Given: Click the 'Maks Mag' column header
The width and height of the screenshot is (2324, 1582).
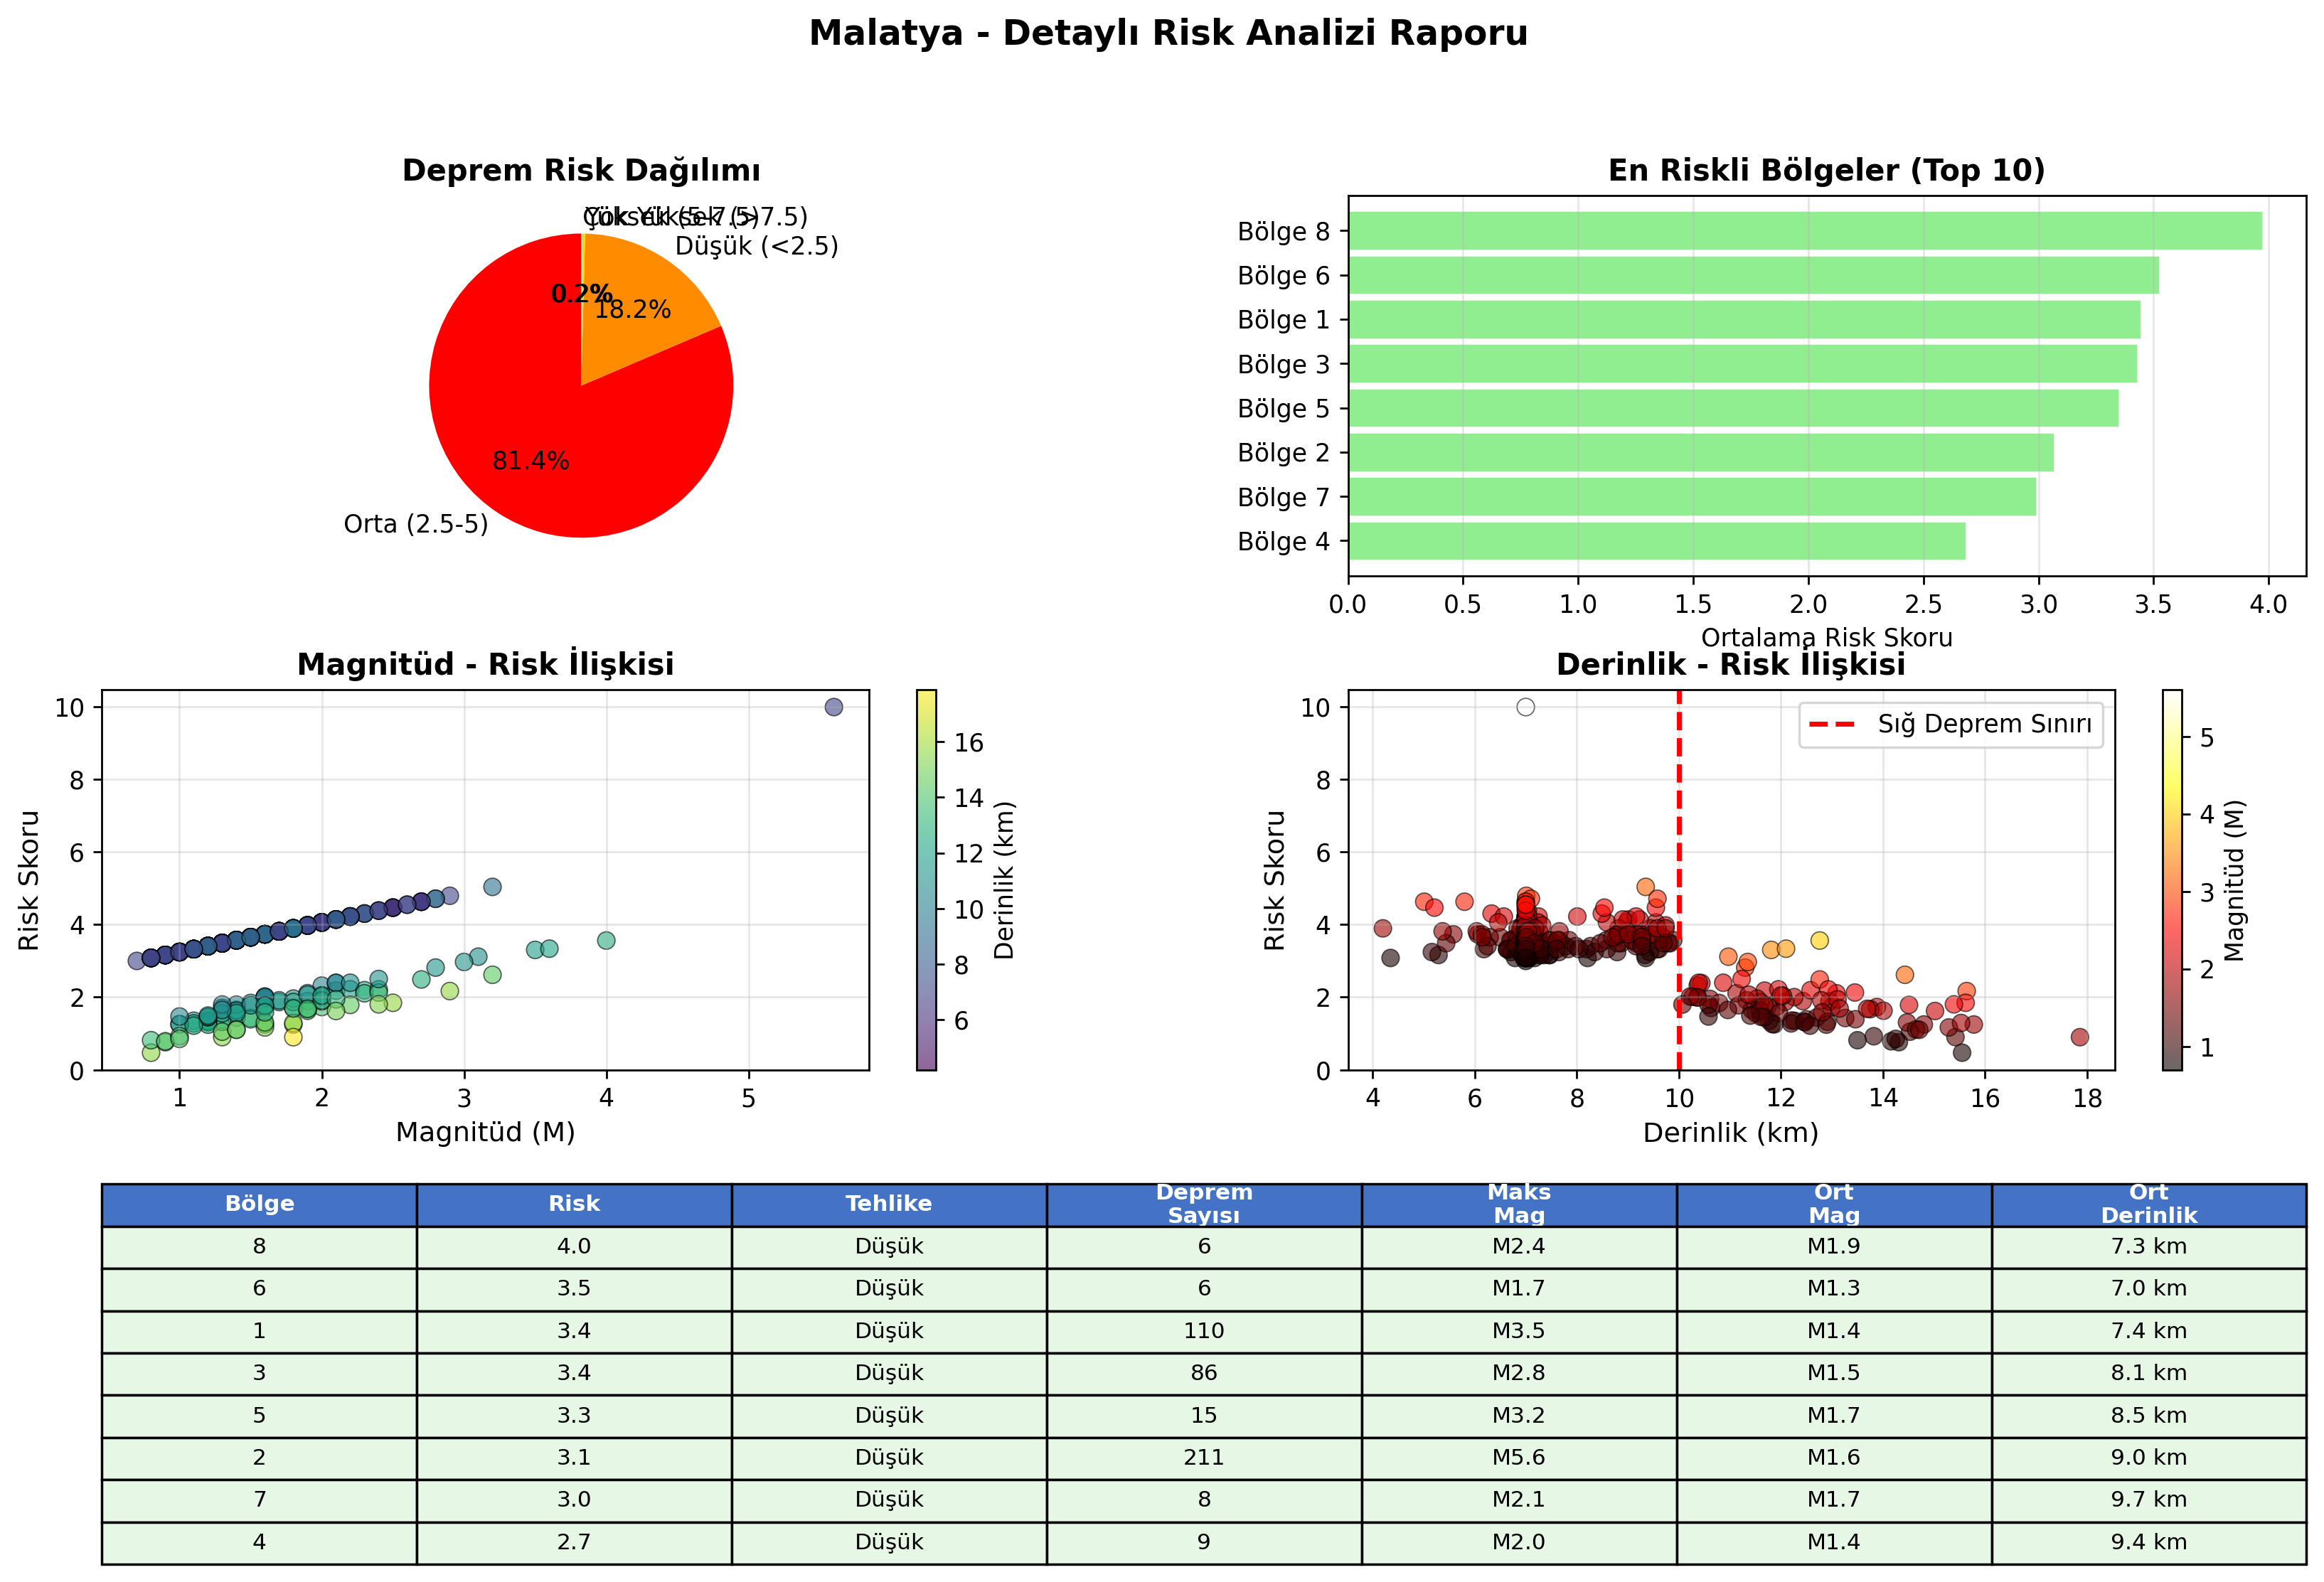Looking at the screenshot, I should pos(1519,1204).
